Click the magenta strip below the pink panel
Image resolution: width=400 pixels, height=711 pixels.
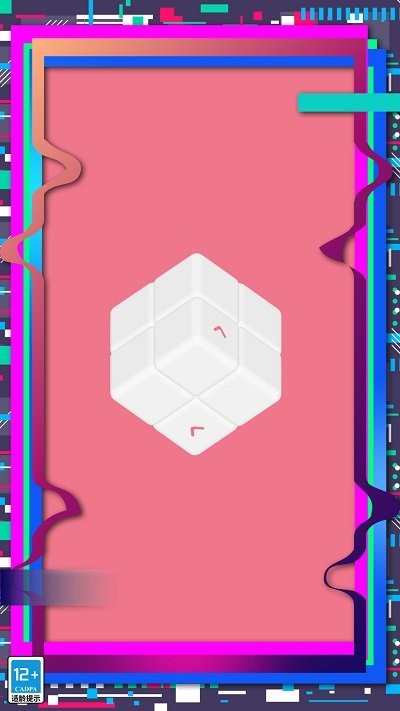coord(199,648)
